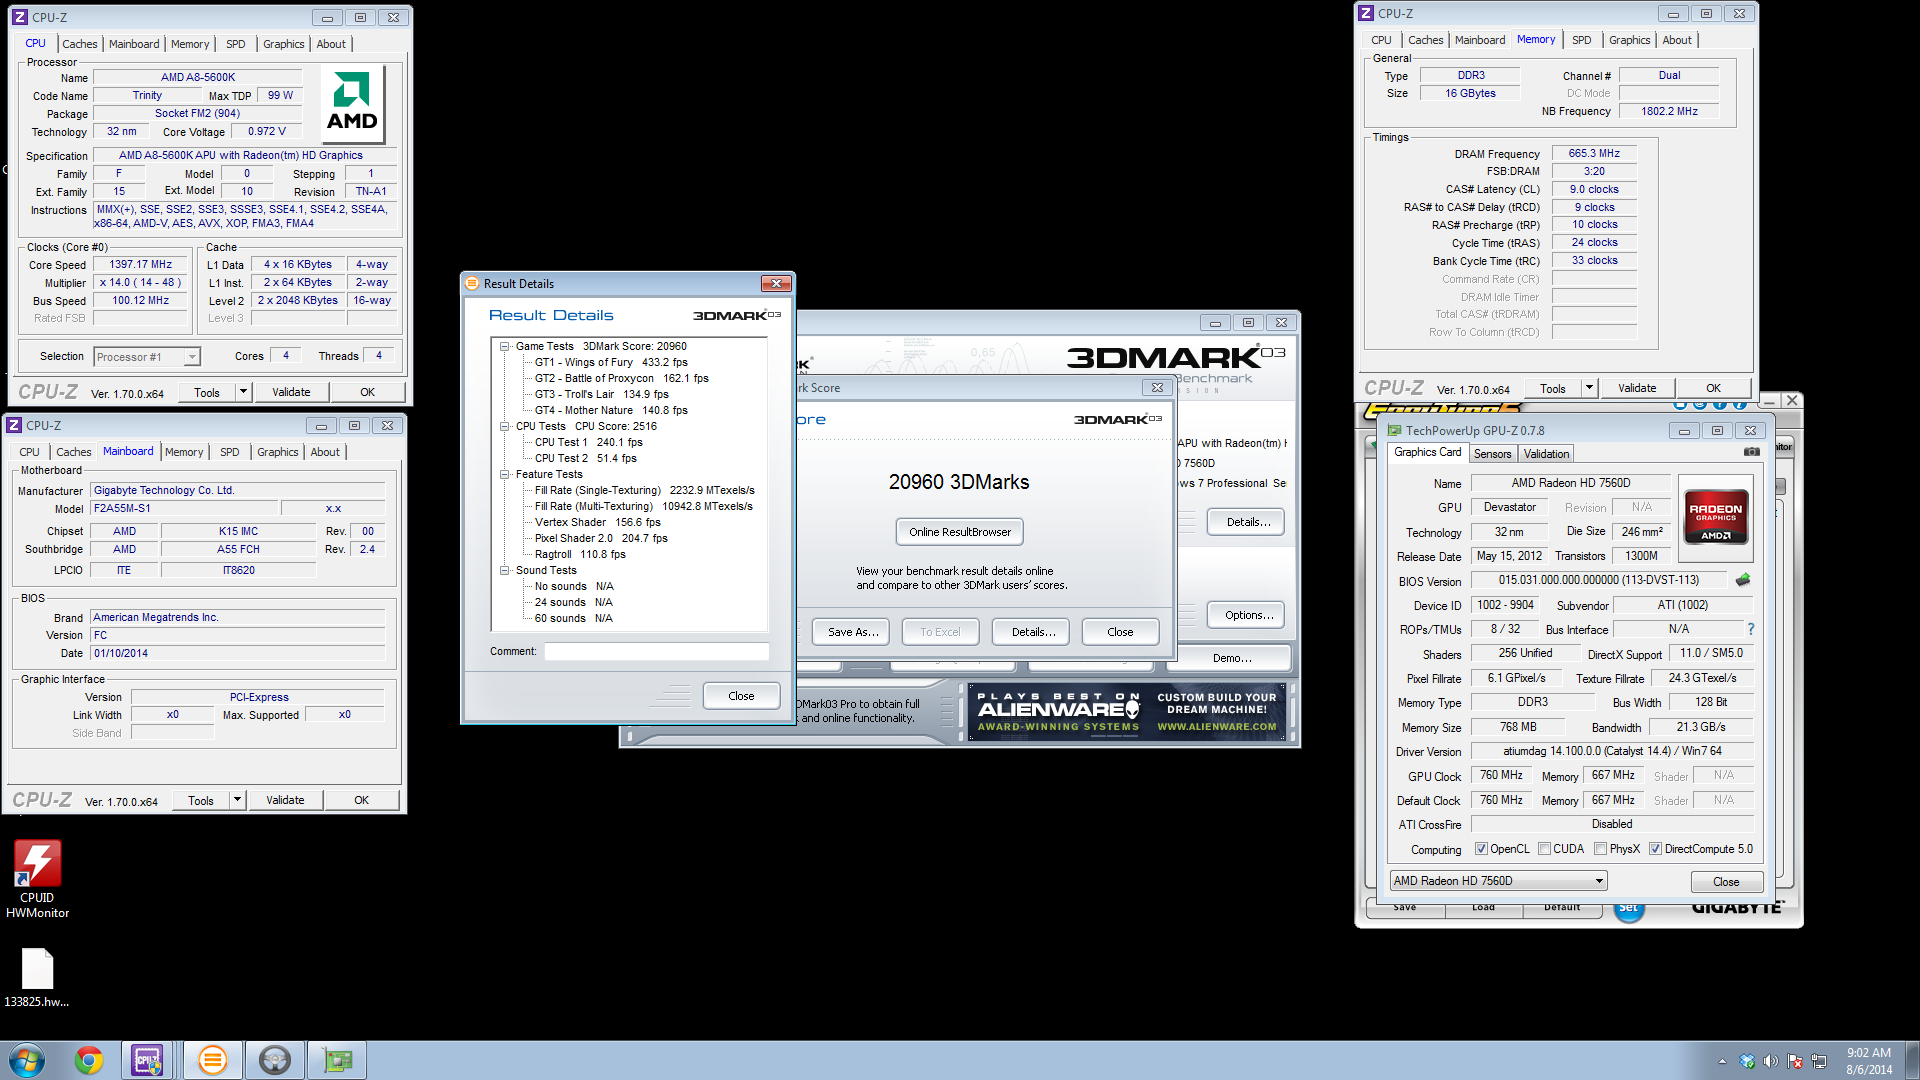Screen dimensions: 1920x1080
Task: Click the steering wheel taskbar icon
Action: (274, 1060)
